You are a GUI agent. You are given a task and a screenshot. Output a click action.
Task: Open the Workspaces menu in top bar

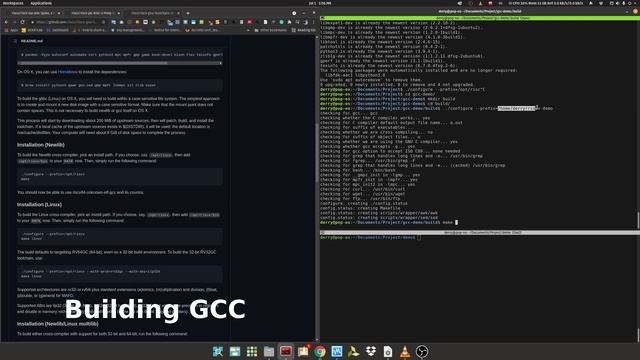[x=13, y=3]
